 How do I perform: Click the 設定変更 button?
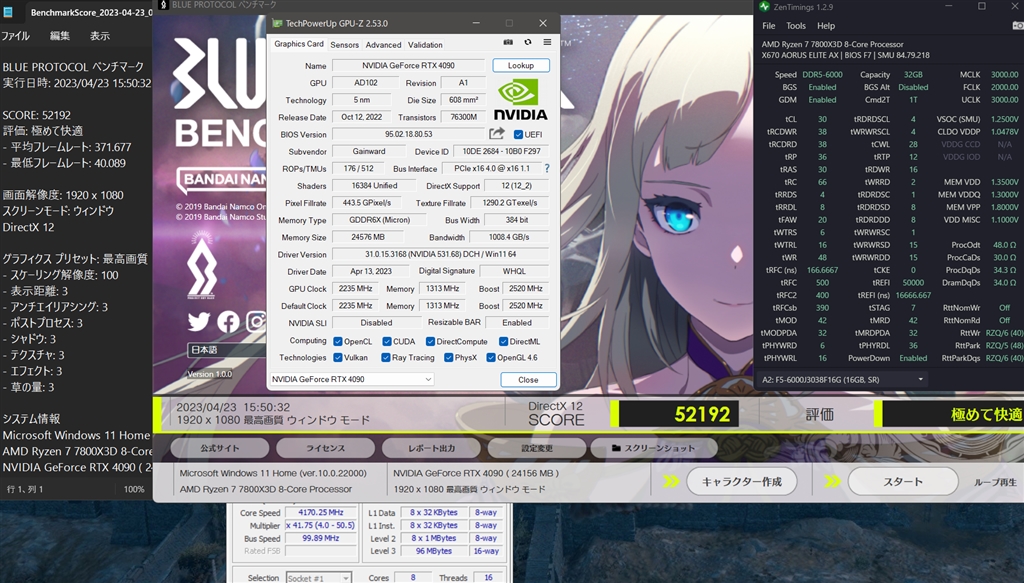pyautogui.click(x=537, y=449)
